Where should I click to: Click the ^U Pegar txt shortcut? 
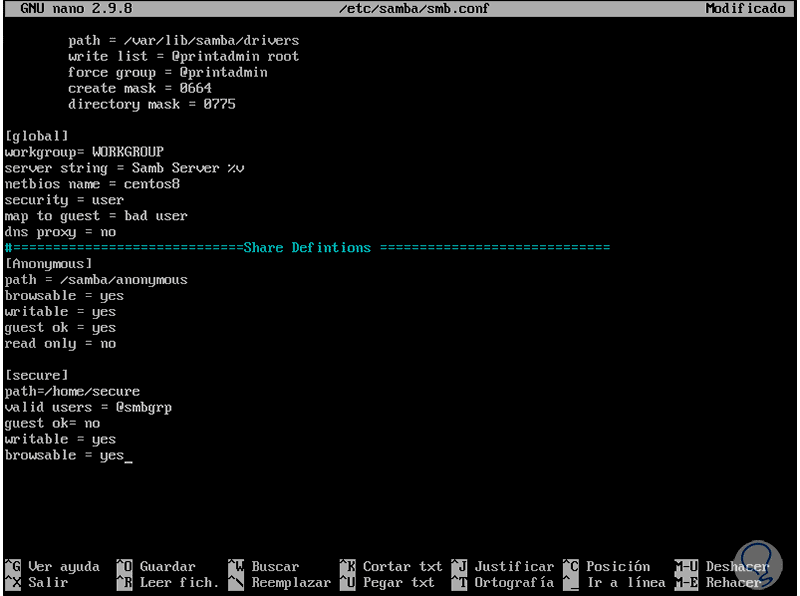387,582
